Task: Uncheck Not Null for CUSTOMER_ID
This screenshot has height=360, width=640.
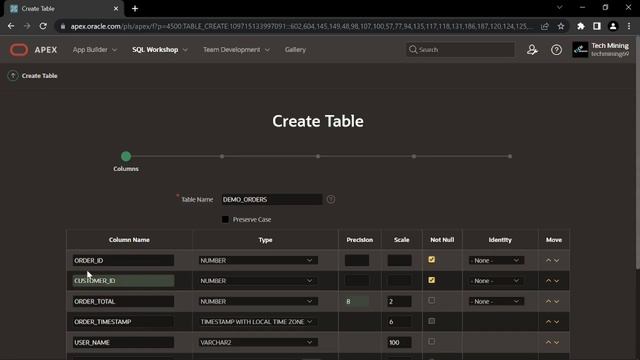Action: 431,280
